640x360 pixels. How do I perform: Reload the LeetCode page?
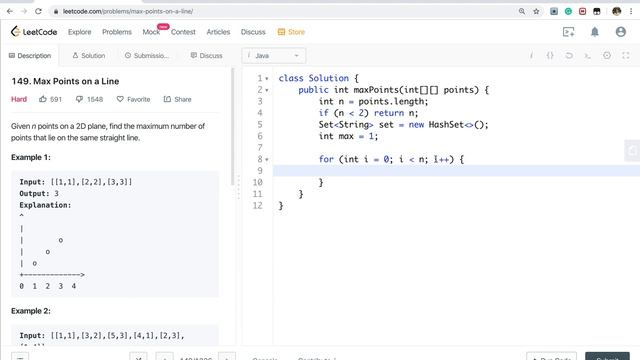tap(38, 11)
